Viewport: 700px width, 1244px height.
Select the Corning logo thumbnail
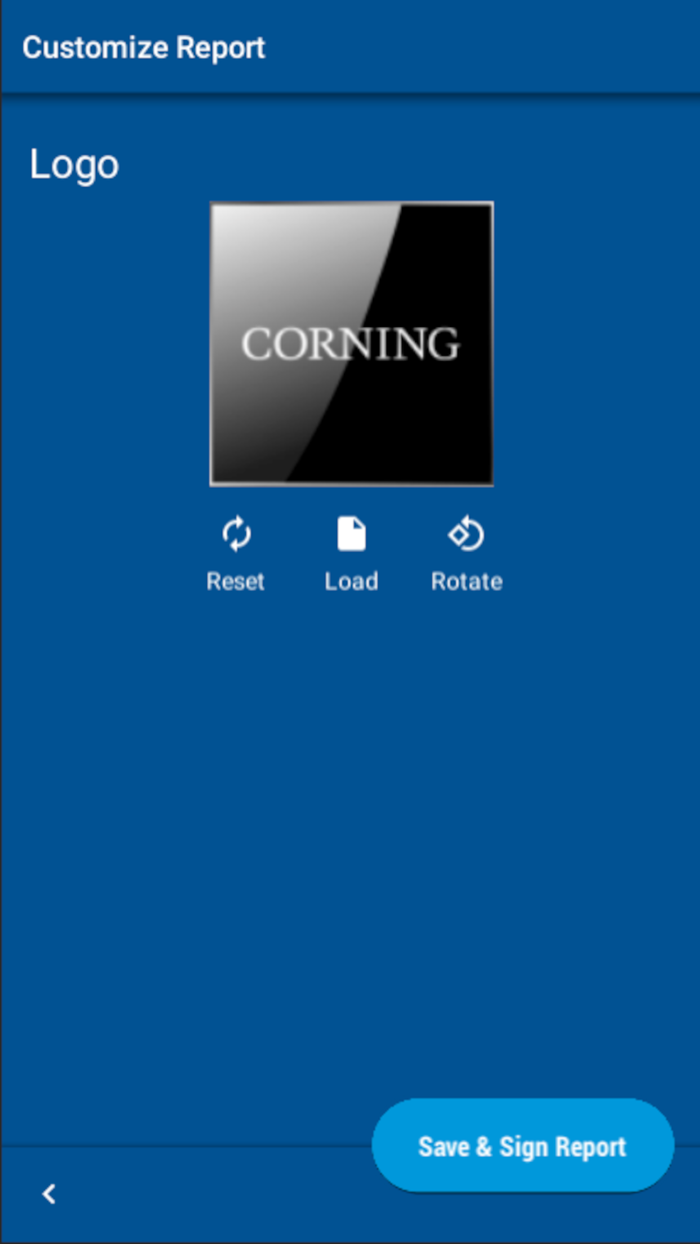[x=351, y=344]
